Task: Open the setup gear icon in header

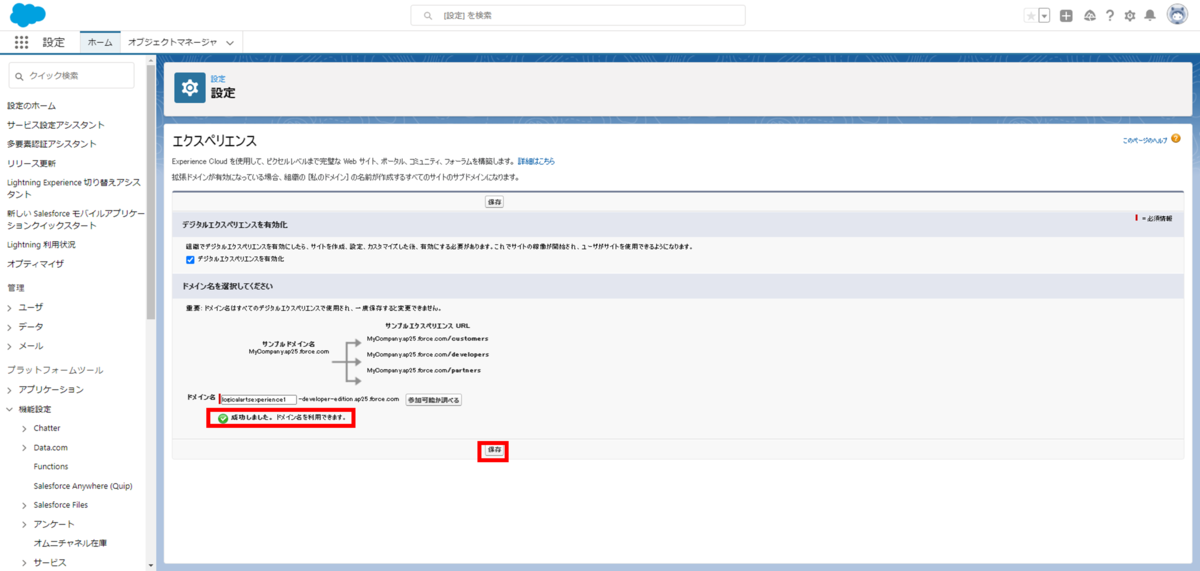Action: (1130, 16)
